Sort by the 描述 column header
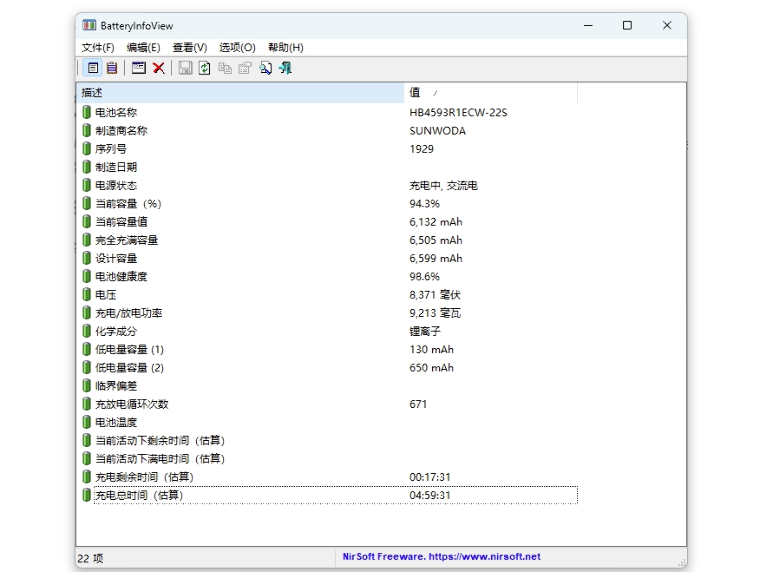 click(240, 93)
